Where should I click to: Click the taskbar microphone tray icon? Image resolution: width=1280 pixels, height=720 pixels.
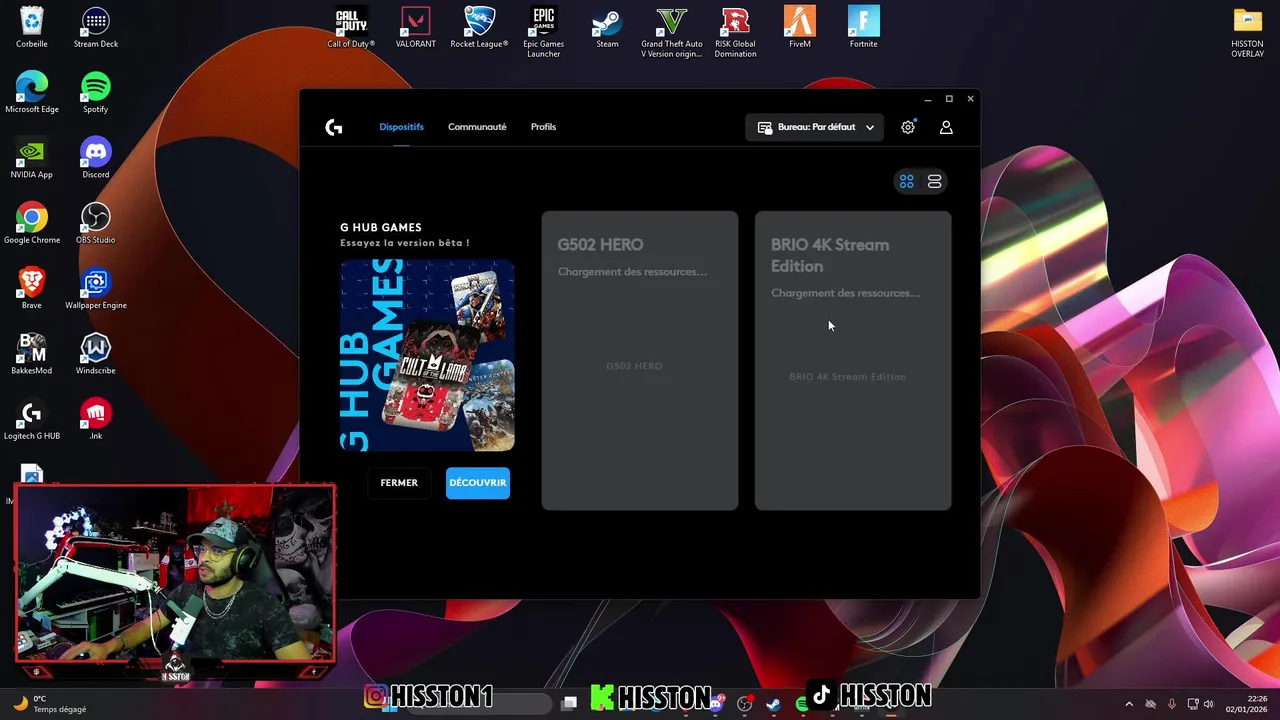point(1172,704)
